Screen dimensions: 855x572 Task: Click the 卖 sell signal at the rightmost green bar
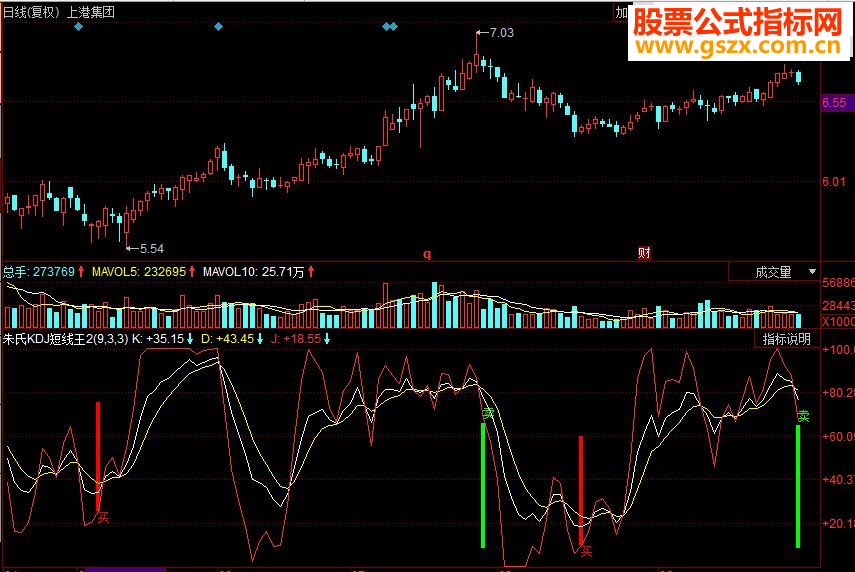point(803,417)
